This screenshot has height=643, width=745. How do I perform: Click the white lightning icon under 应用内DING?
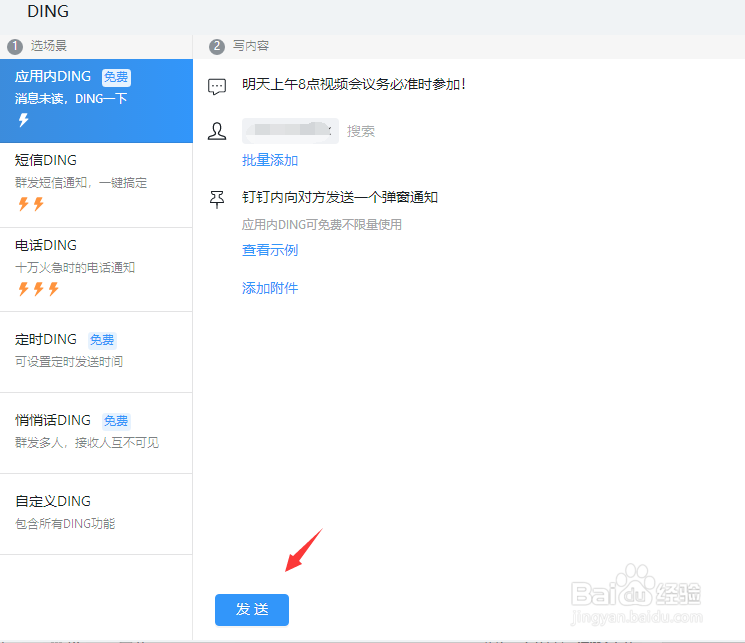click(23, 120)
